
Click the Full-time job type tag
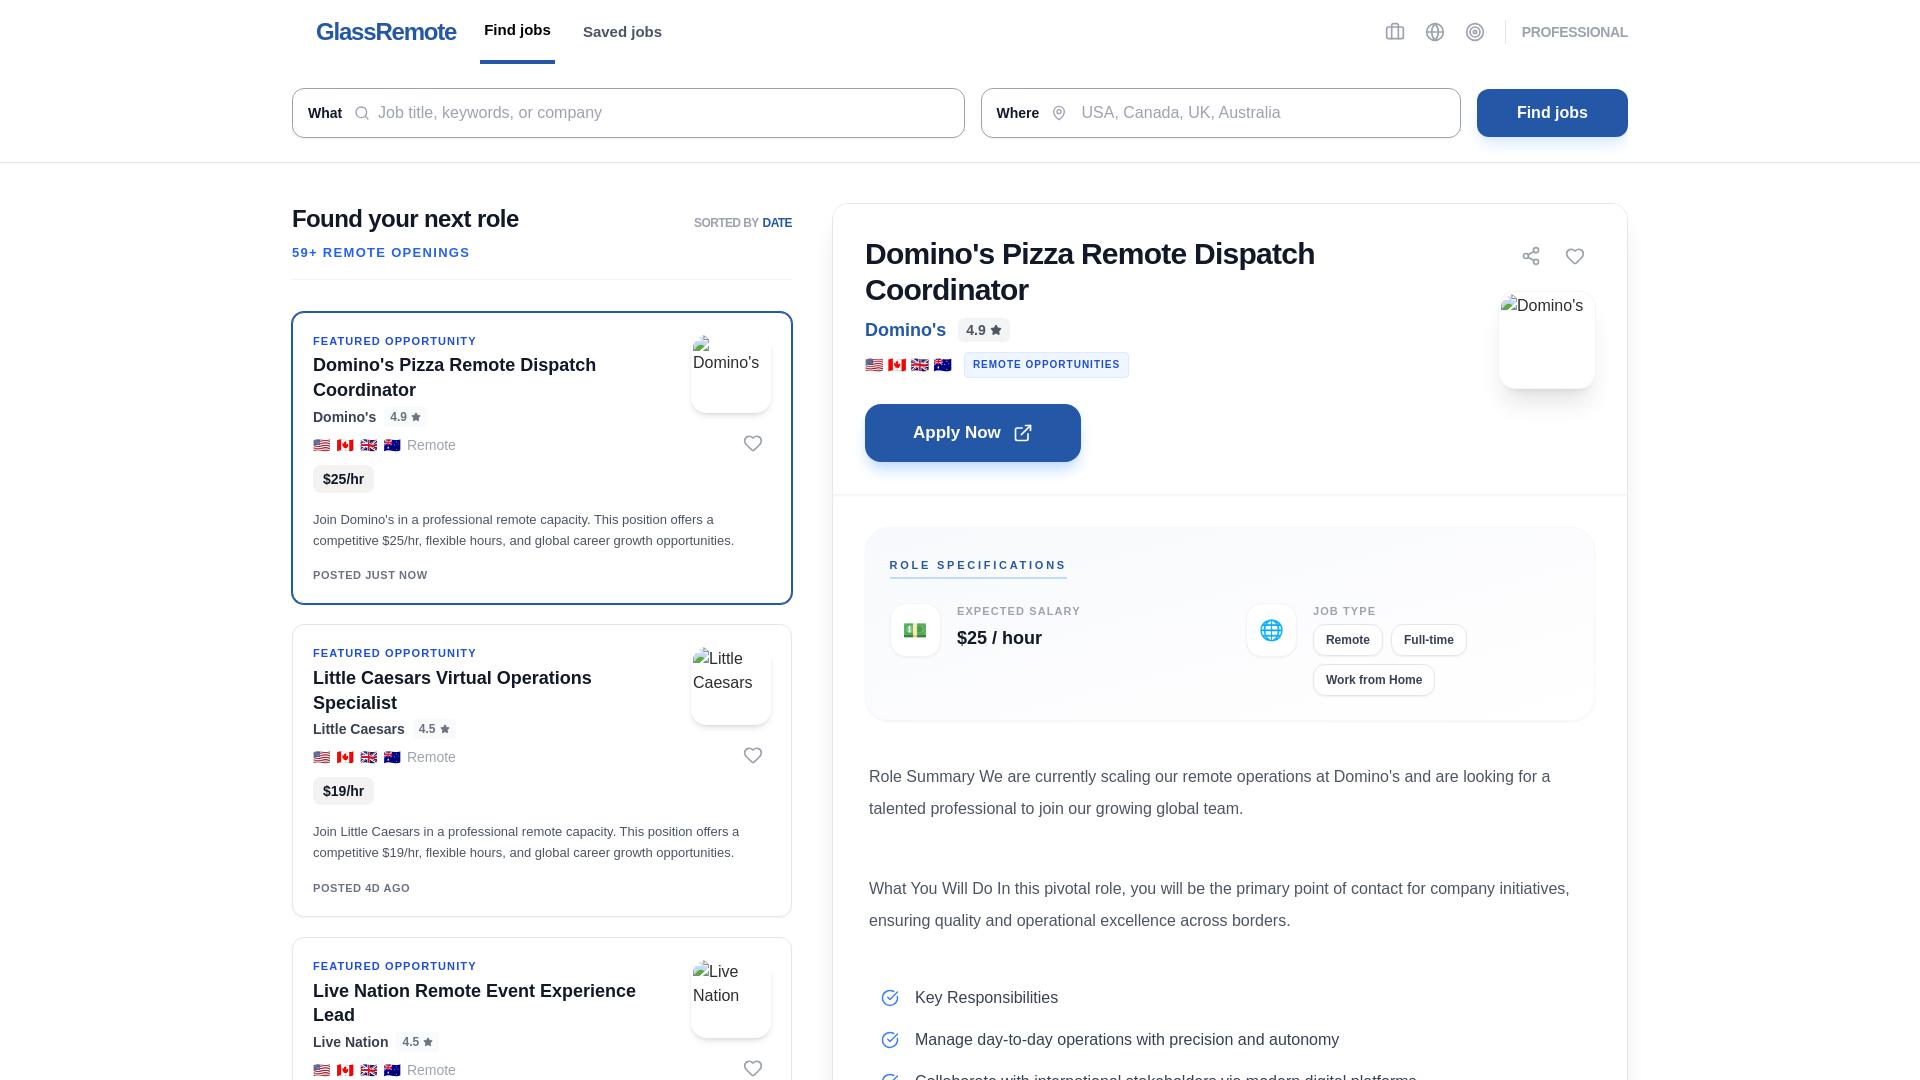click(x=1429, y=640)
